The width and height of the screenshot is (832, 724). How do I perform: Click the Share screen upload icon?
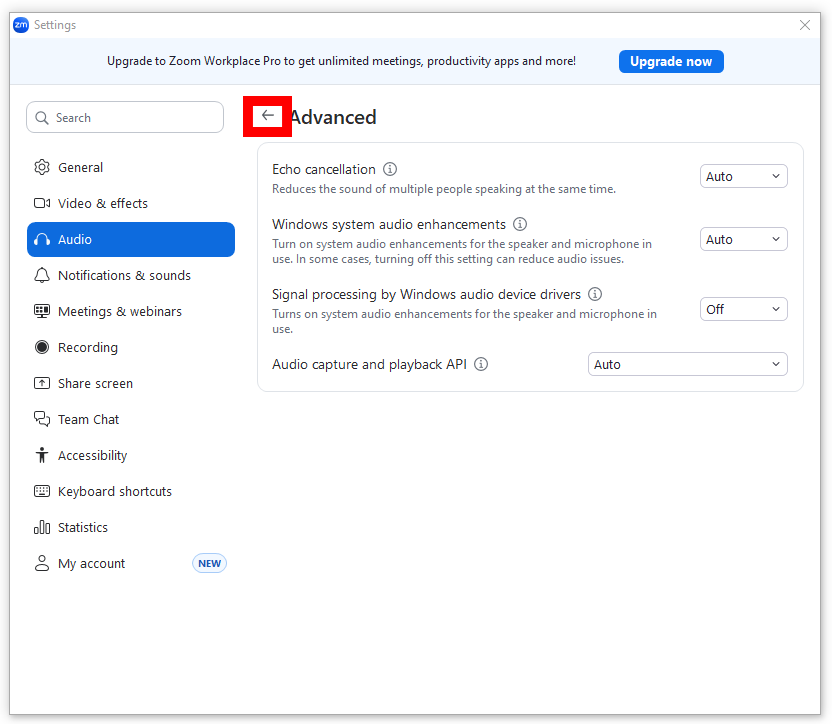[x=41, y=383]
